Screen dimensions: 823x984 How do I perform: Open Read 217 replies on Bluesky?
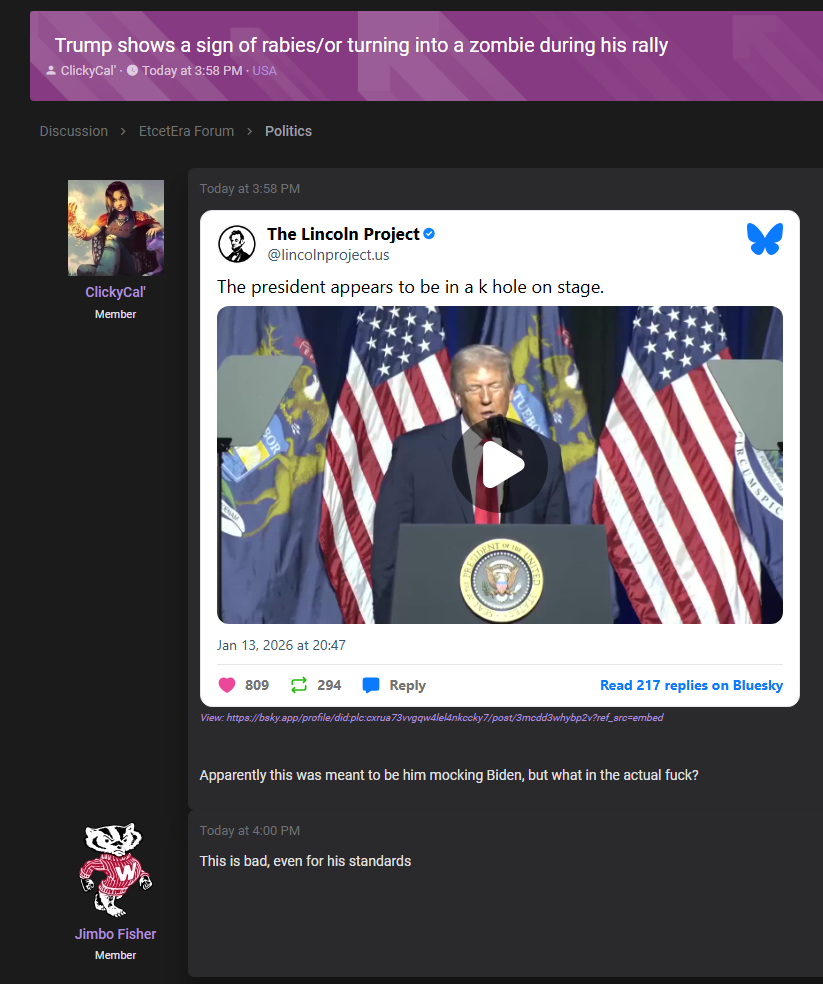691,685
